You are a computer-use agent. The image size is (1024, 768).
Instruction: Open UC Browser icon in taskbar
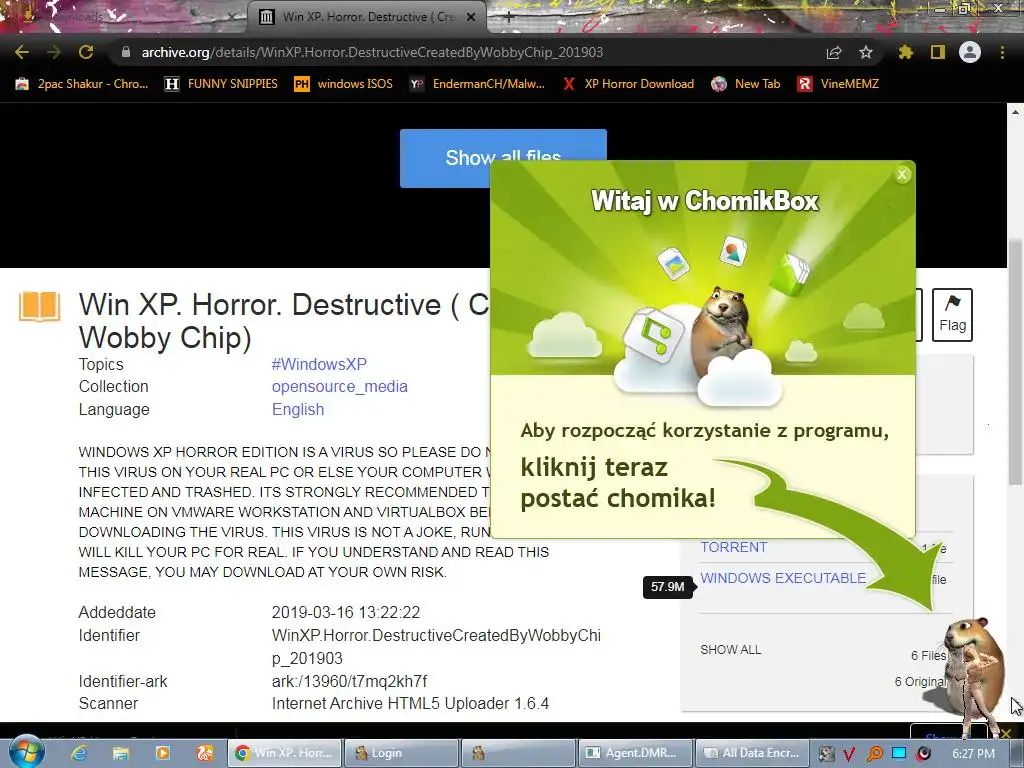pyautogui.click(x=204, y=753)
